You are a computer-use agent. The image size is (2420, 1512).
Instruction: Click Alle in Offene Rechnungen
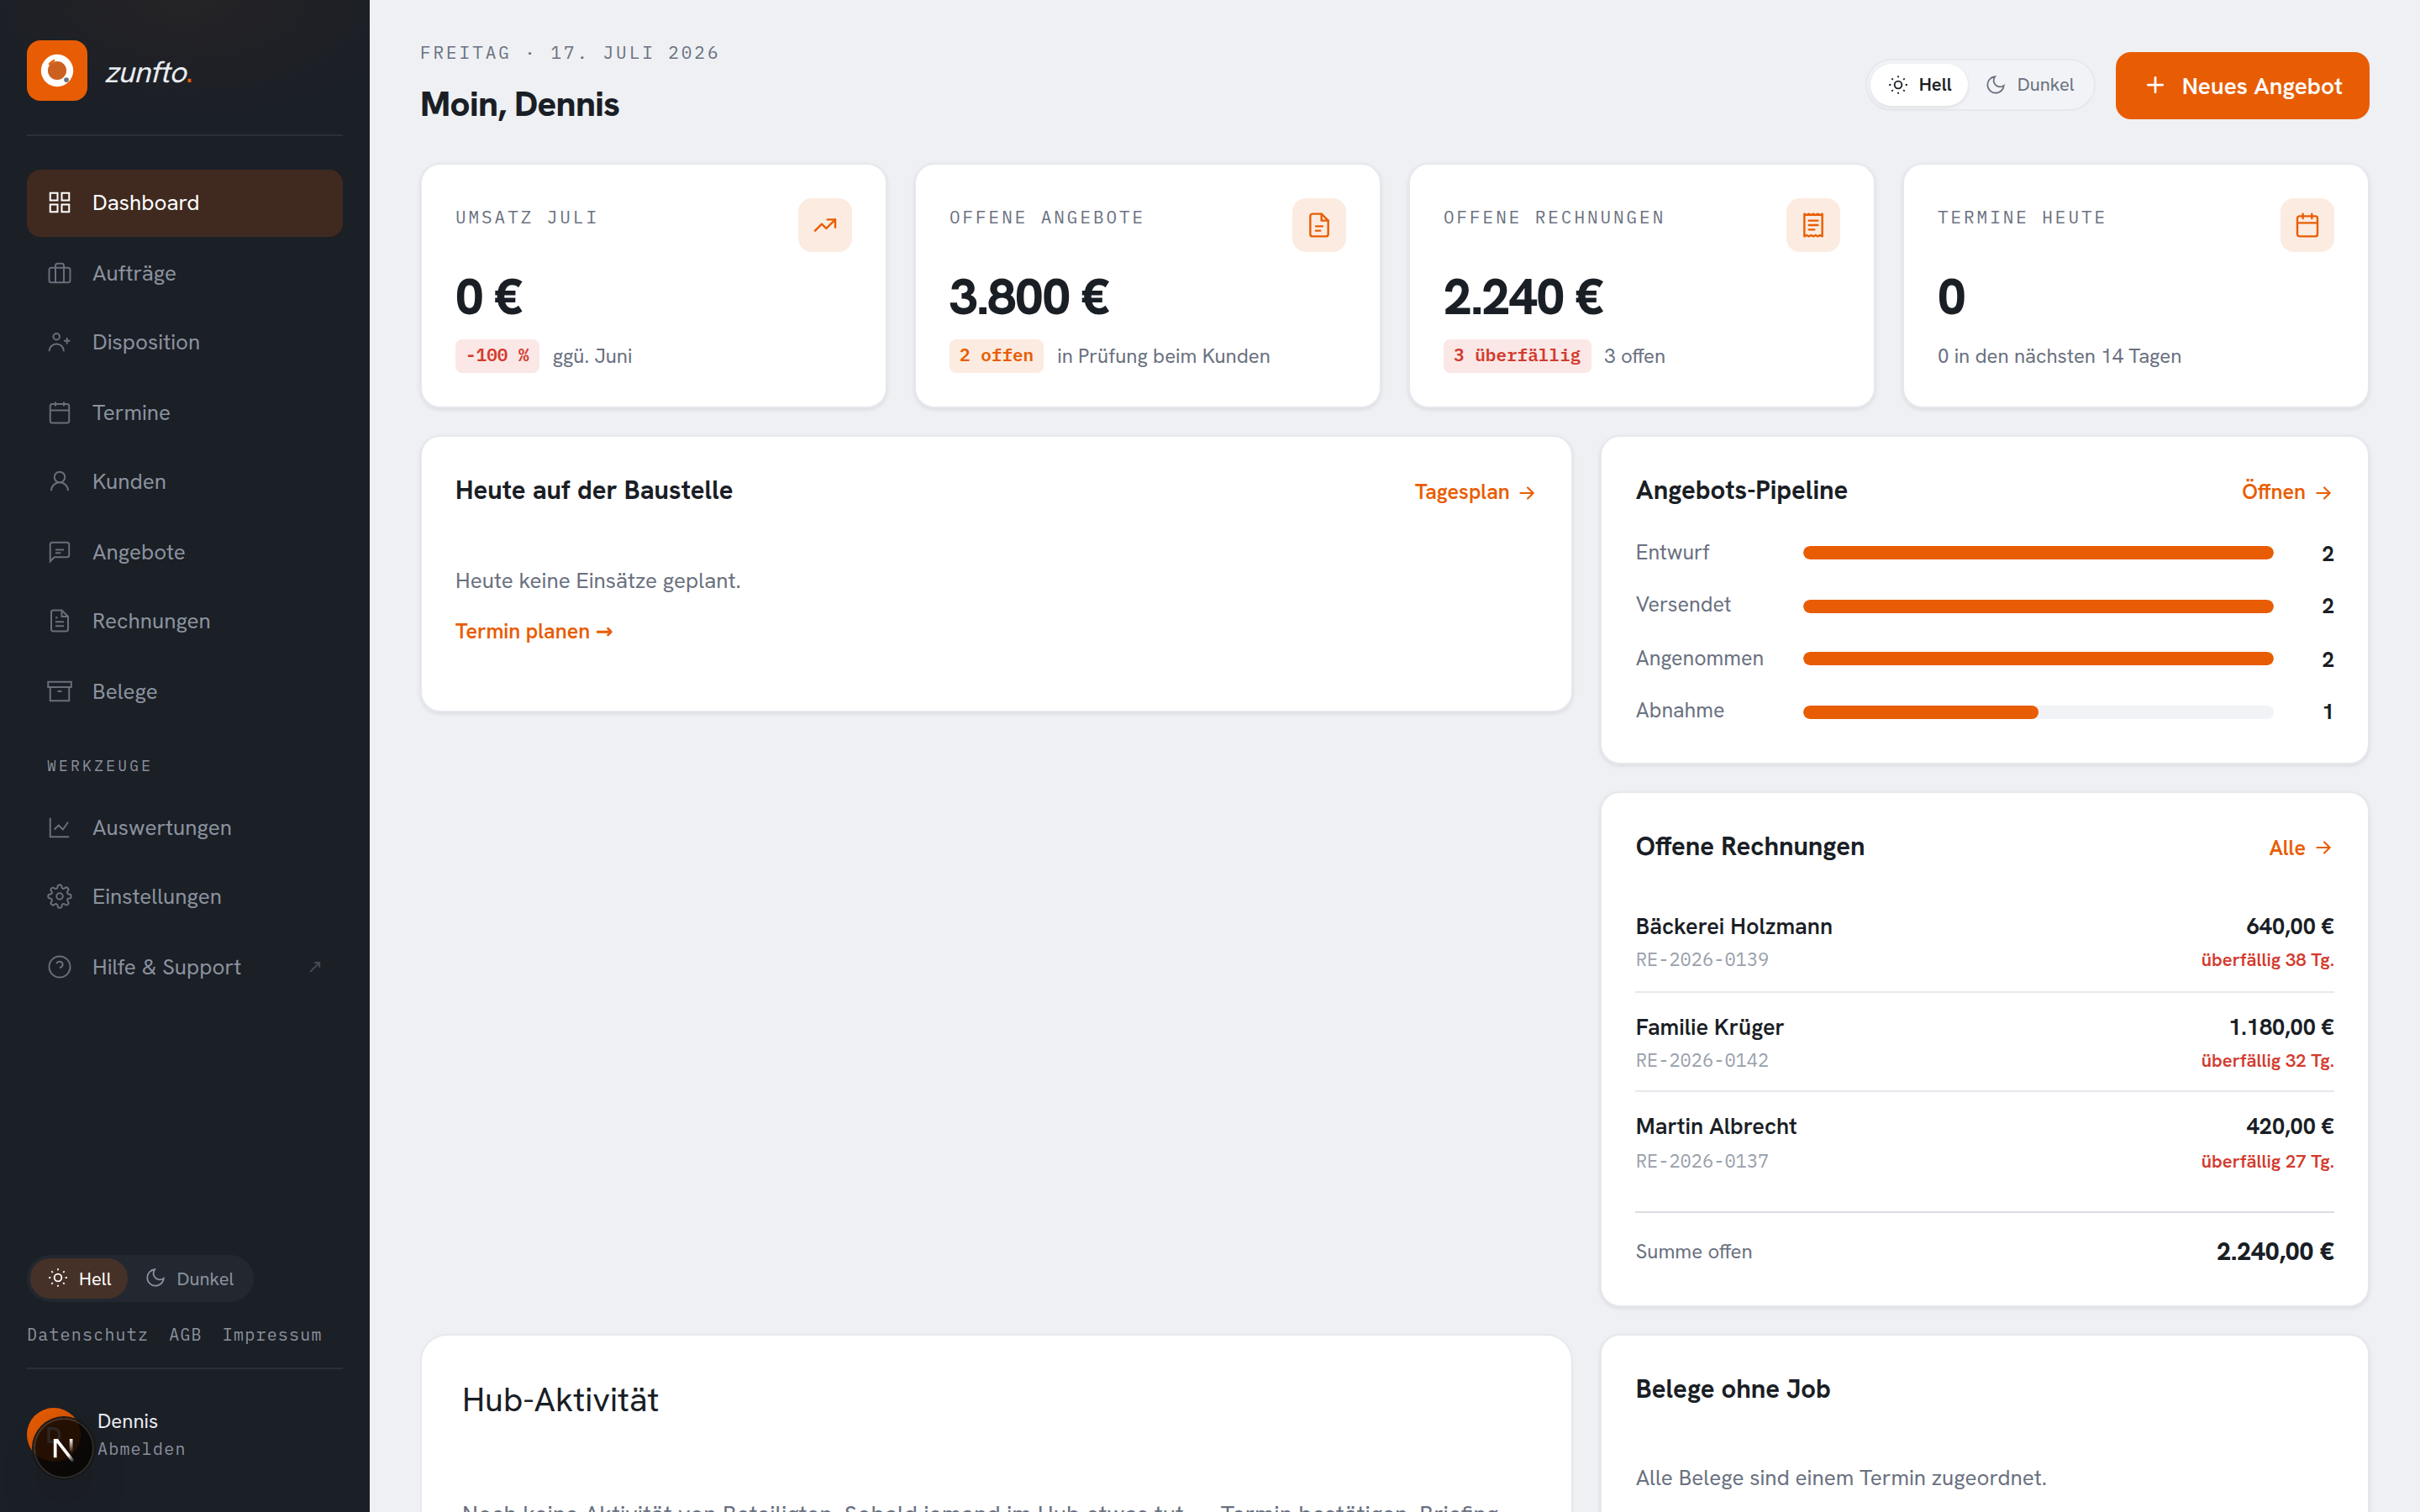click(2301, 848)
